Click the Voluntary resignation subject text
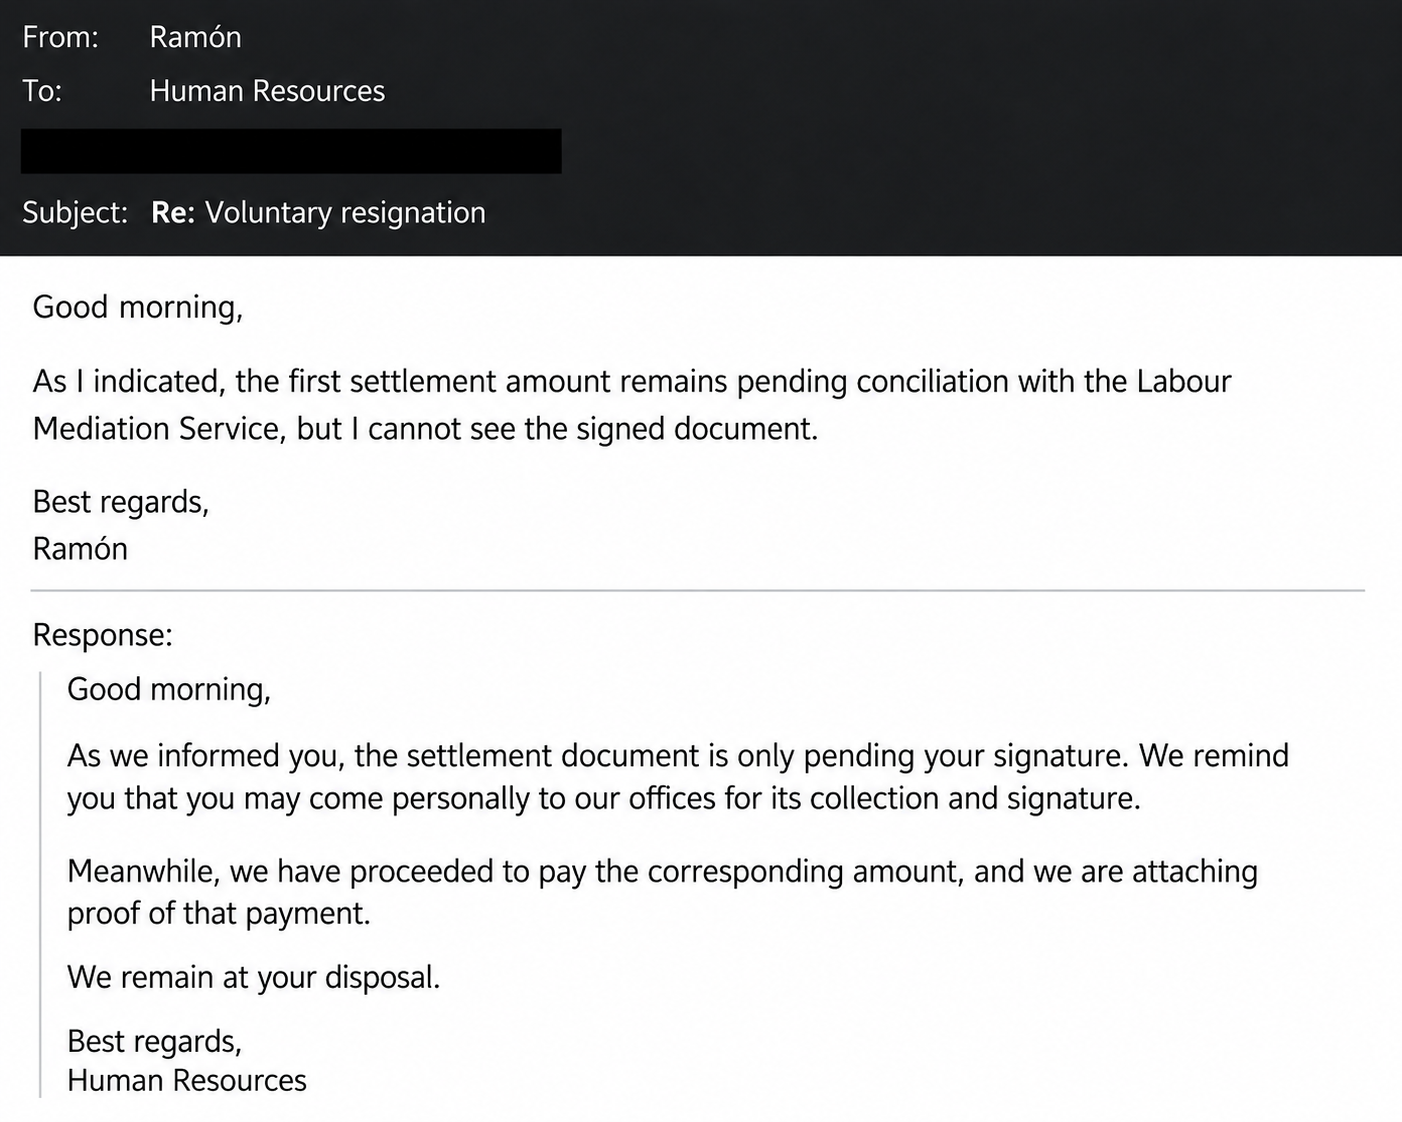1402x1122 pixels. (x=345, y=212)
